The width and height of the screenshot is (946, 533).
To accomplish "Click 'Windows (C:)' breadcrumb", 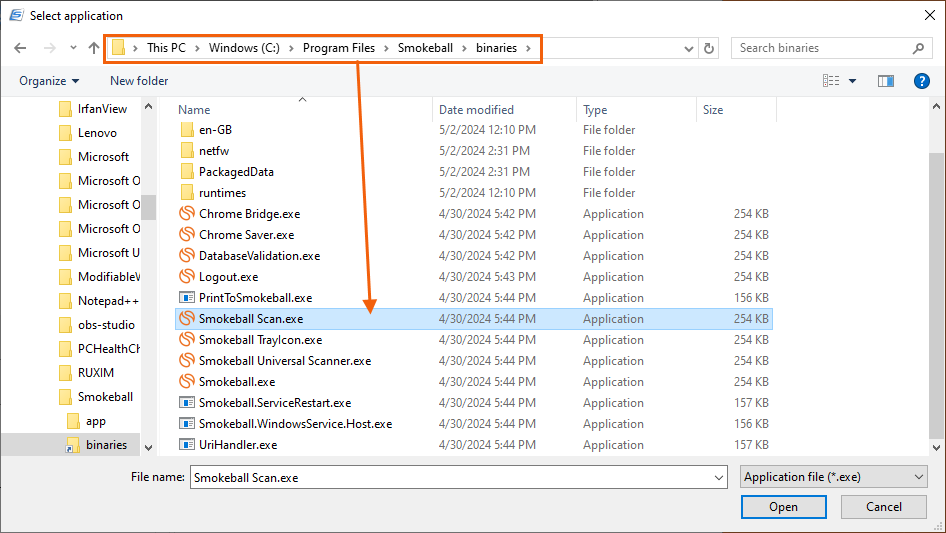I will 244,48.
